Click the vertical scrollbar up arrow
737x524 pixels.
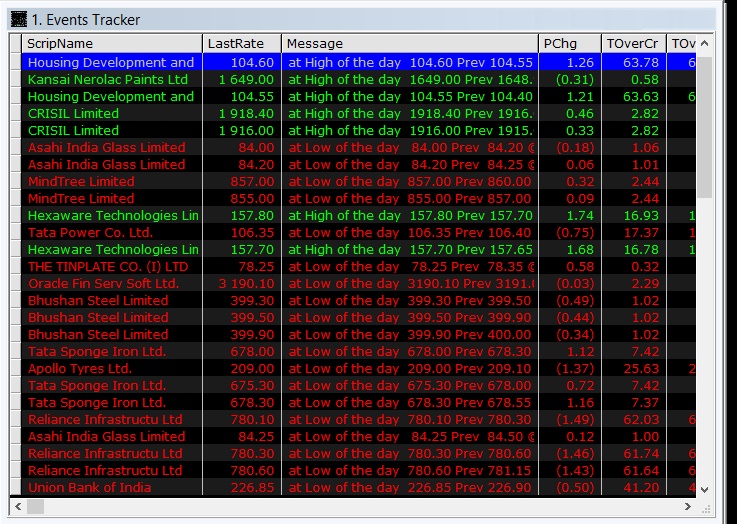click(x=704, y=44)
